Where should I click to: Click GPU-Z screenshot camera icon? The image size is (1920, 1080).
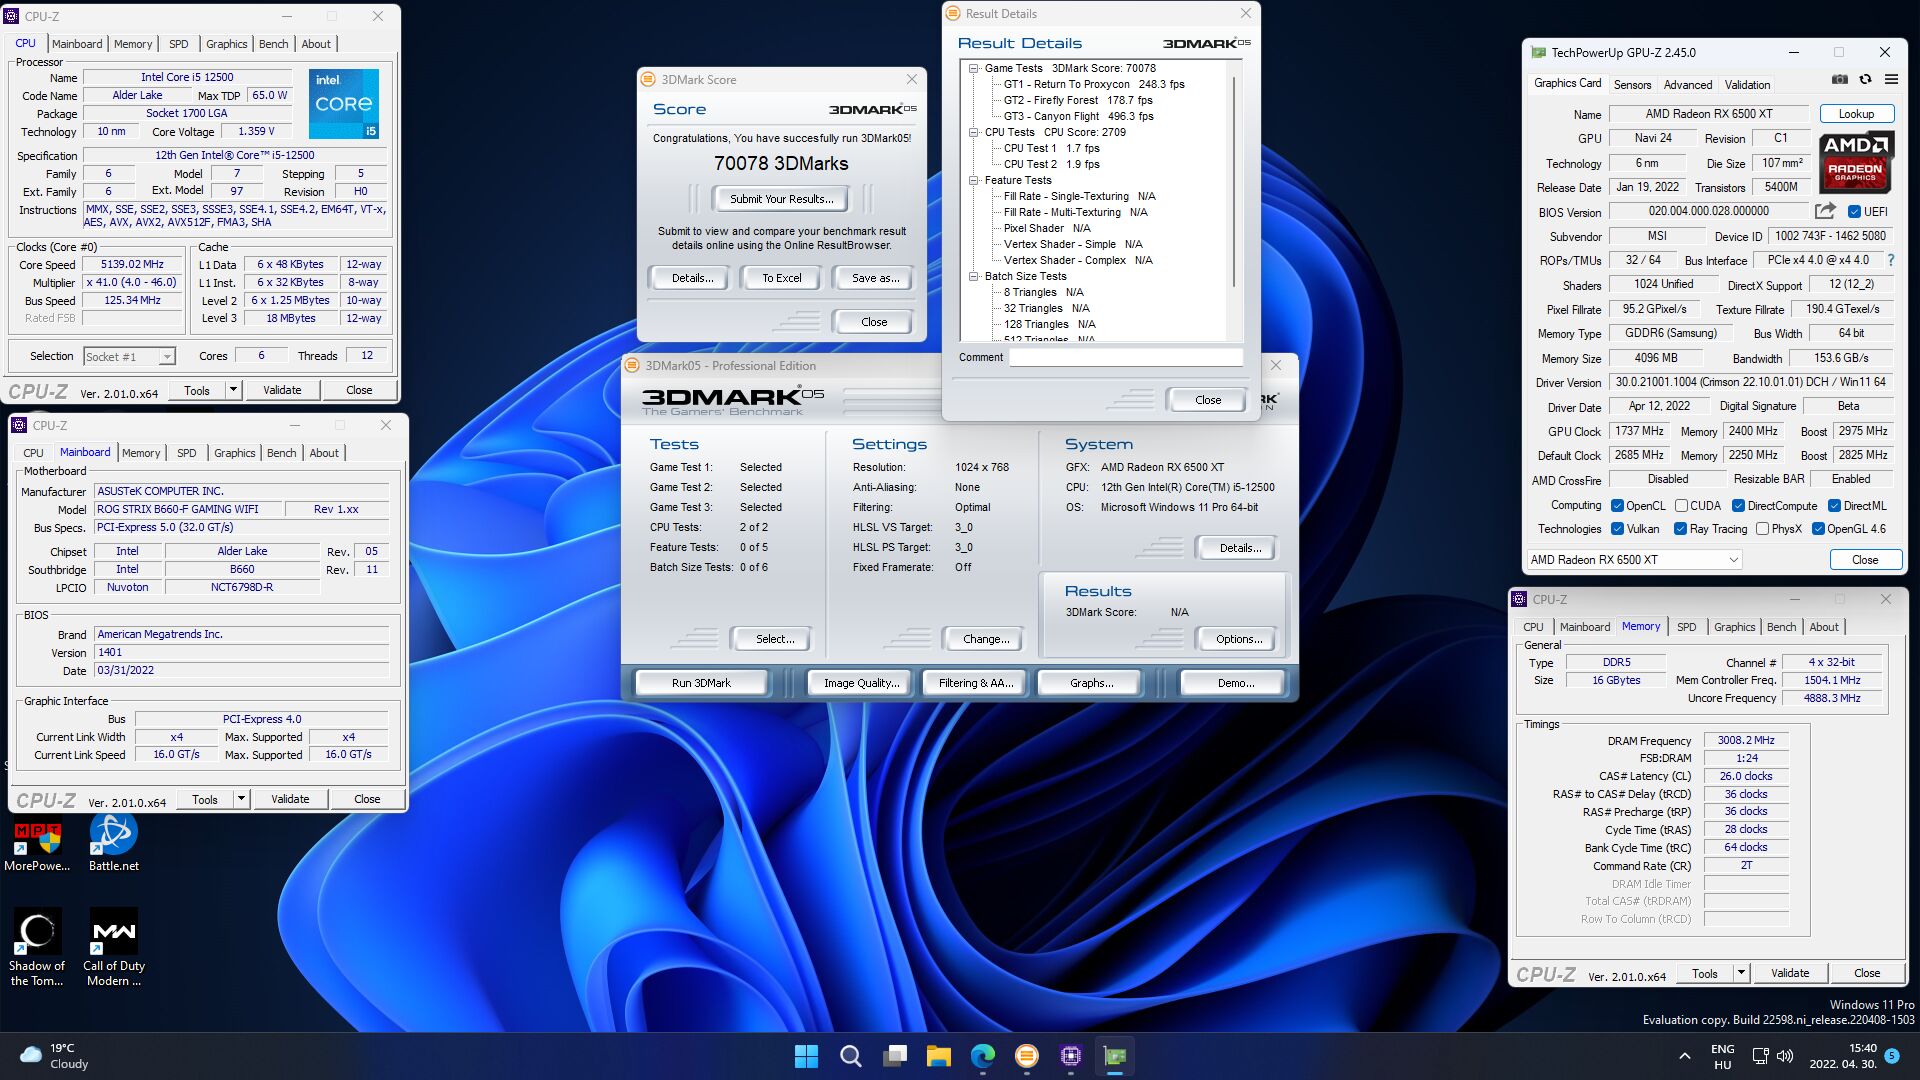(1839, 80)
